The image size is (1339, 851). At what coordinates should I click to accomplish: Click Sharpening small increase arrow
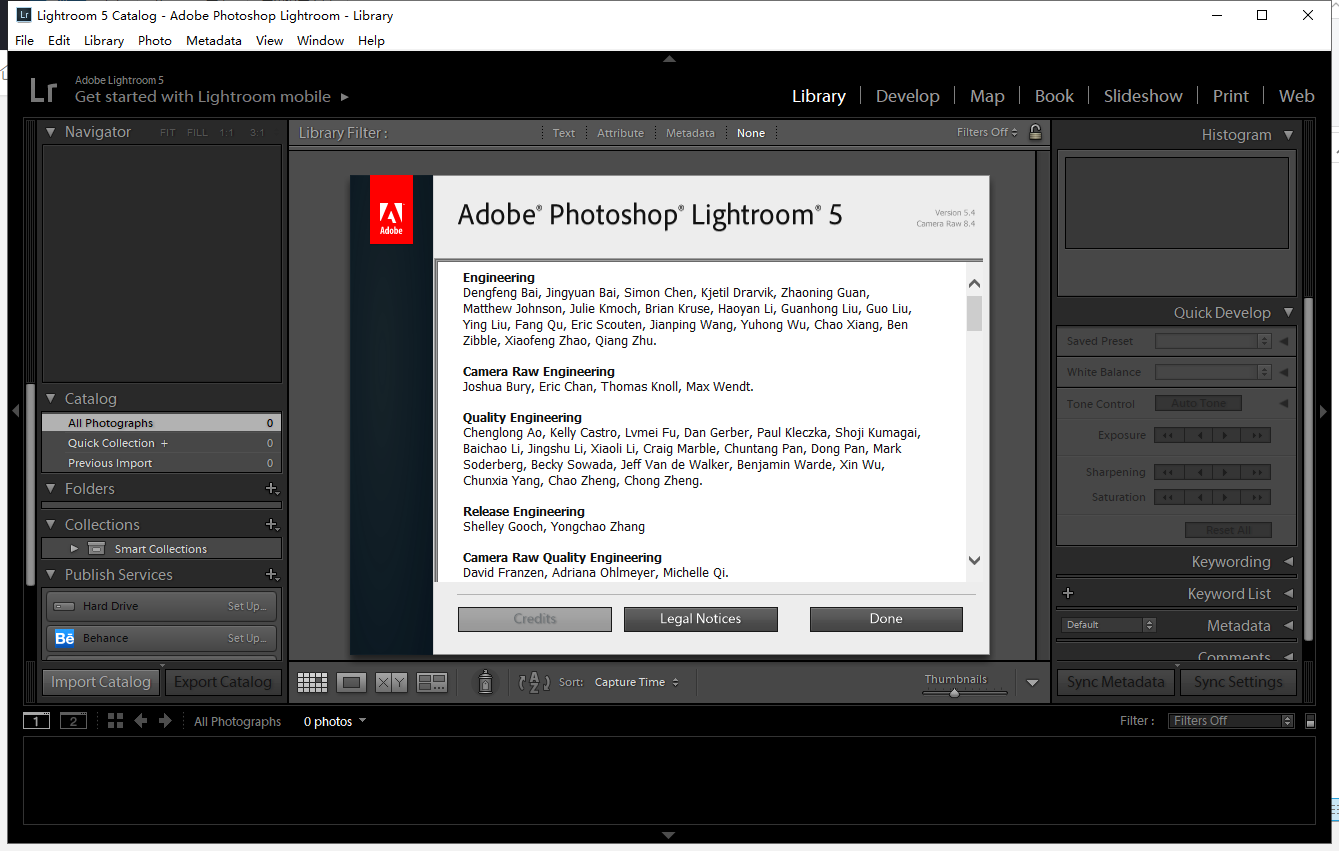pyautogui.click(x=1226, y=472)
